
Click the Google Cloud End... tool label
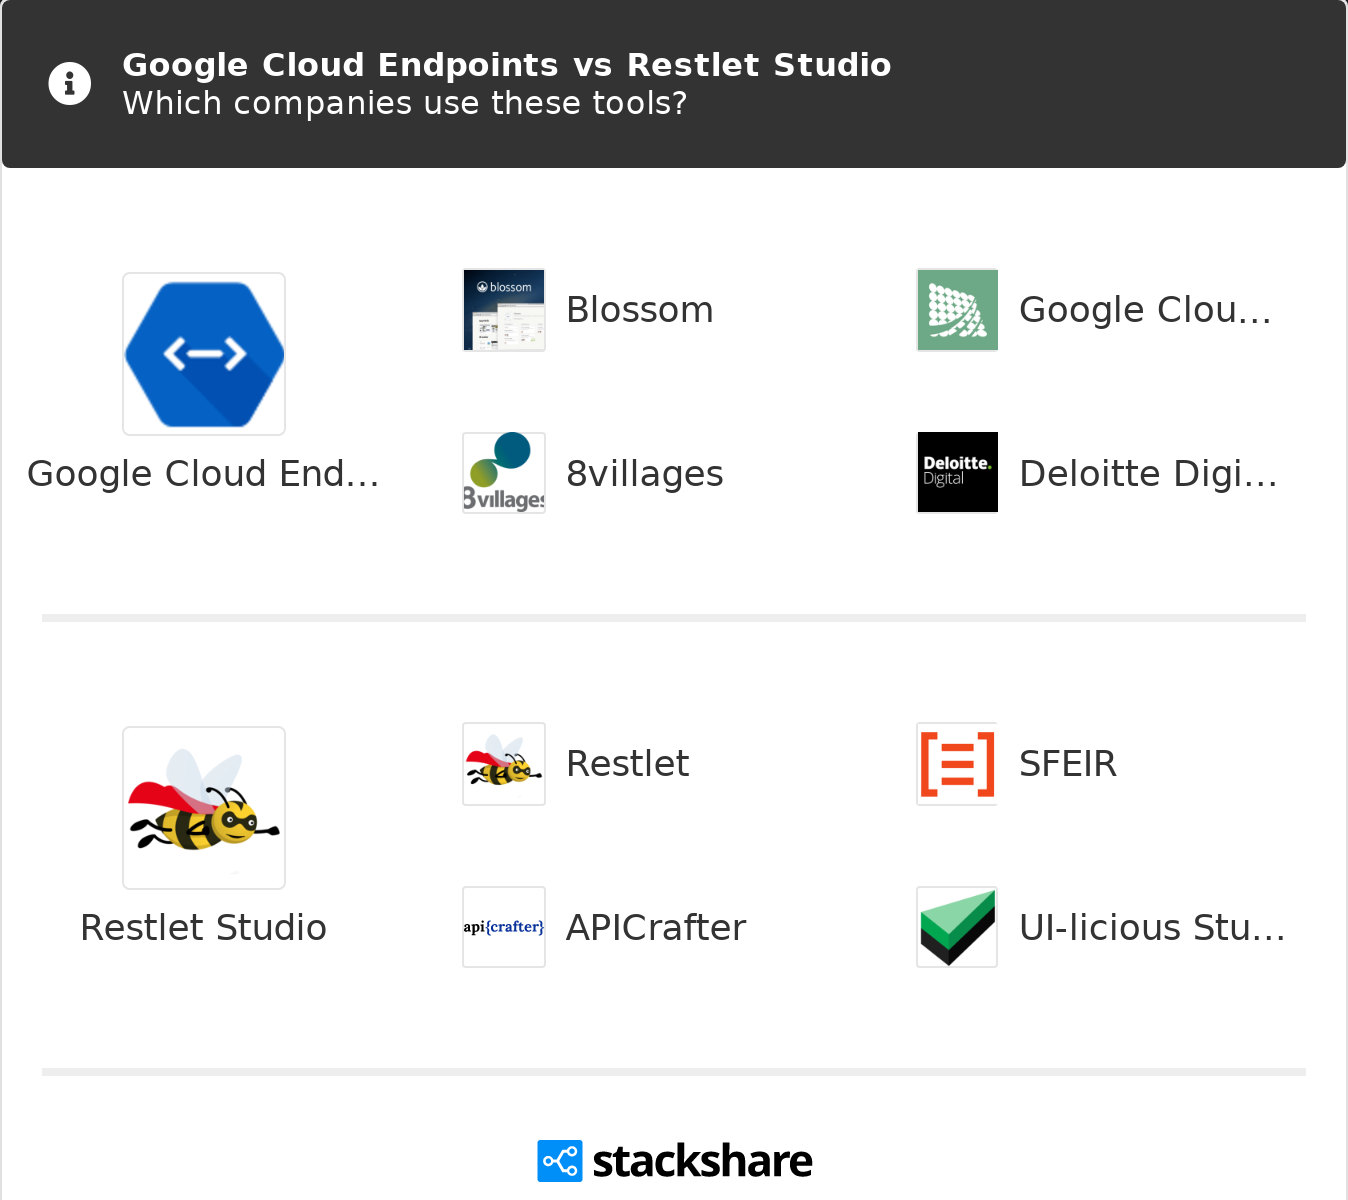click(204, 474)
